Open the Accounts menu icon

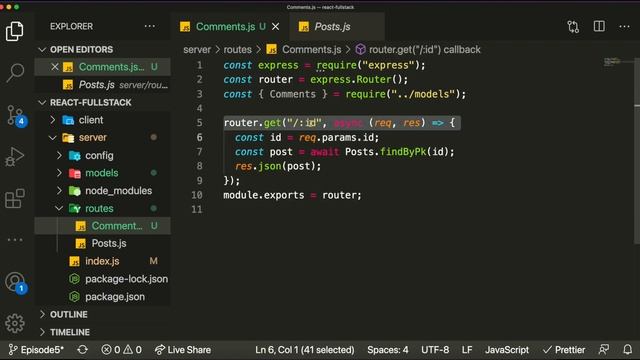[16, 282]
